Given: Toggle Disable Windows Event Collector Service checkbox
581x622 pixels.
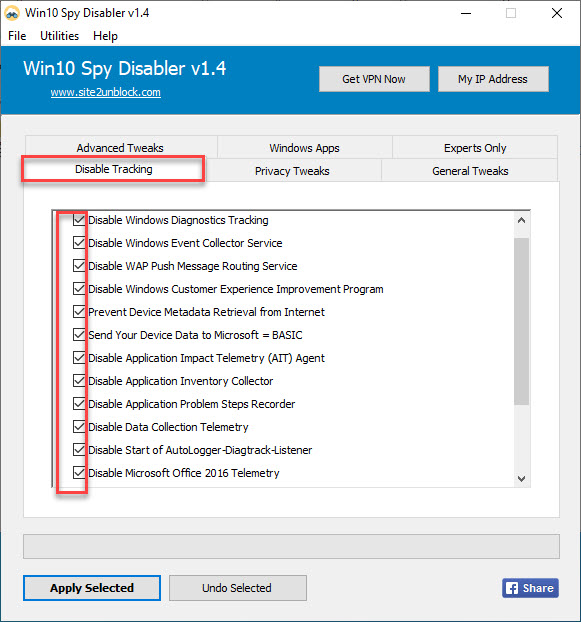Looking at the screenshot, I should pos(79,243).
